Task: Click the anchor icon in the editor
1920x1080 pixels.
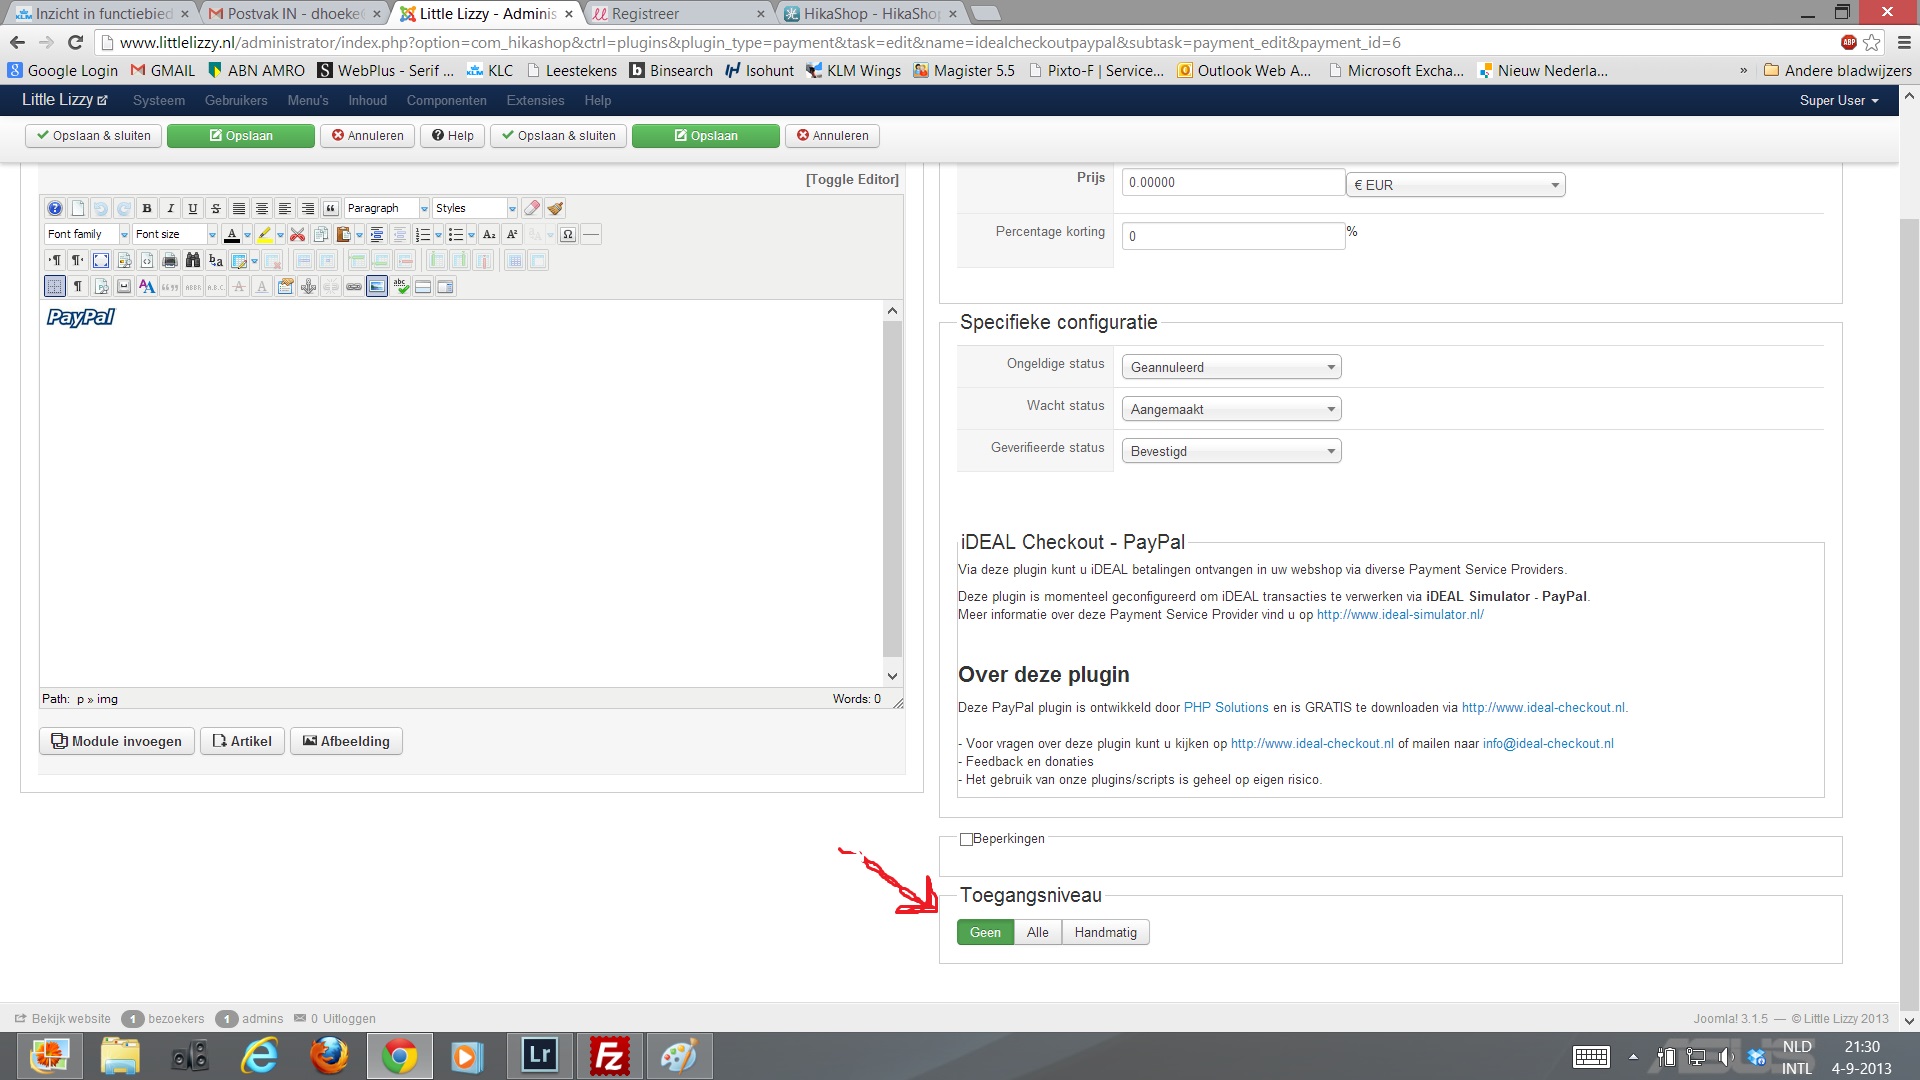Action: [308, 286]
